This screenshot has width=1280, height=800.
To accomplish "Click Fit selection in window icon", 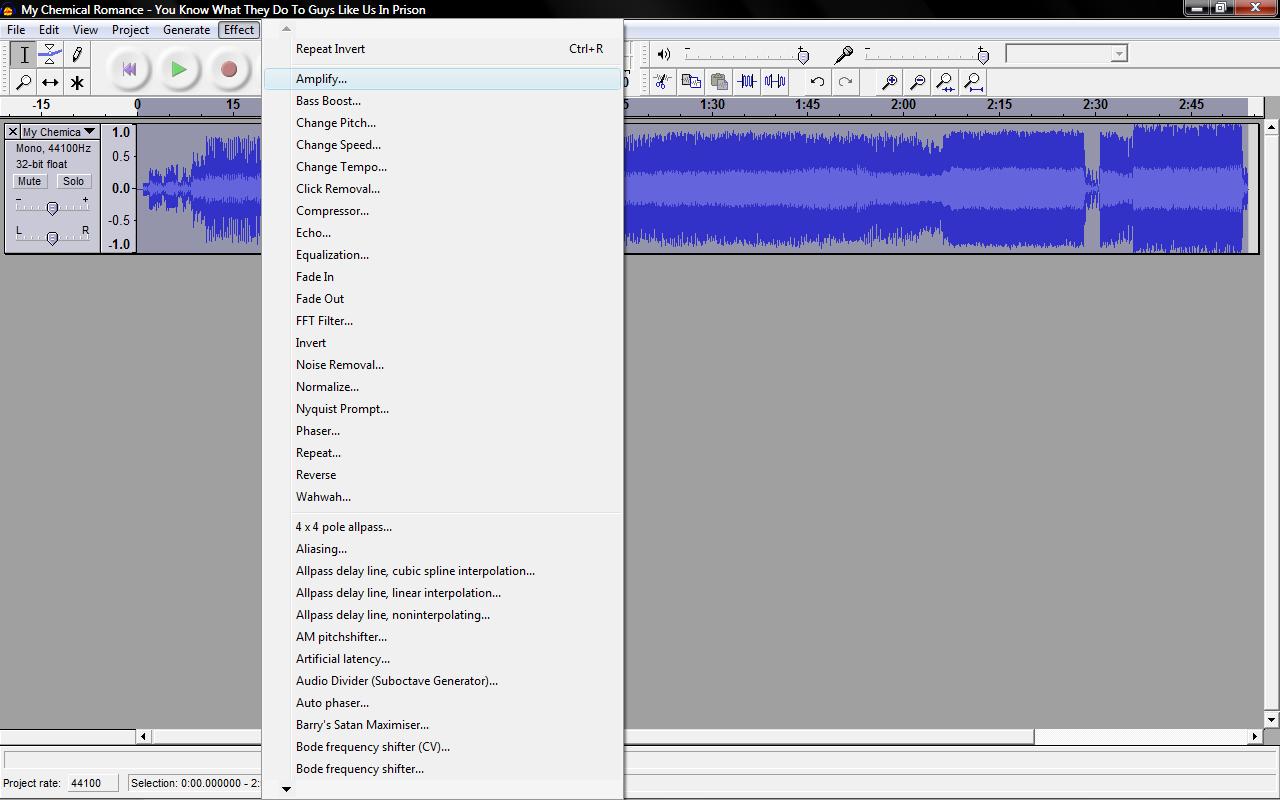I will click(945, 82).
